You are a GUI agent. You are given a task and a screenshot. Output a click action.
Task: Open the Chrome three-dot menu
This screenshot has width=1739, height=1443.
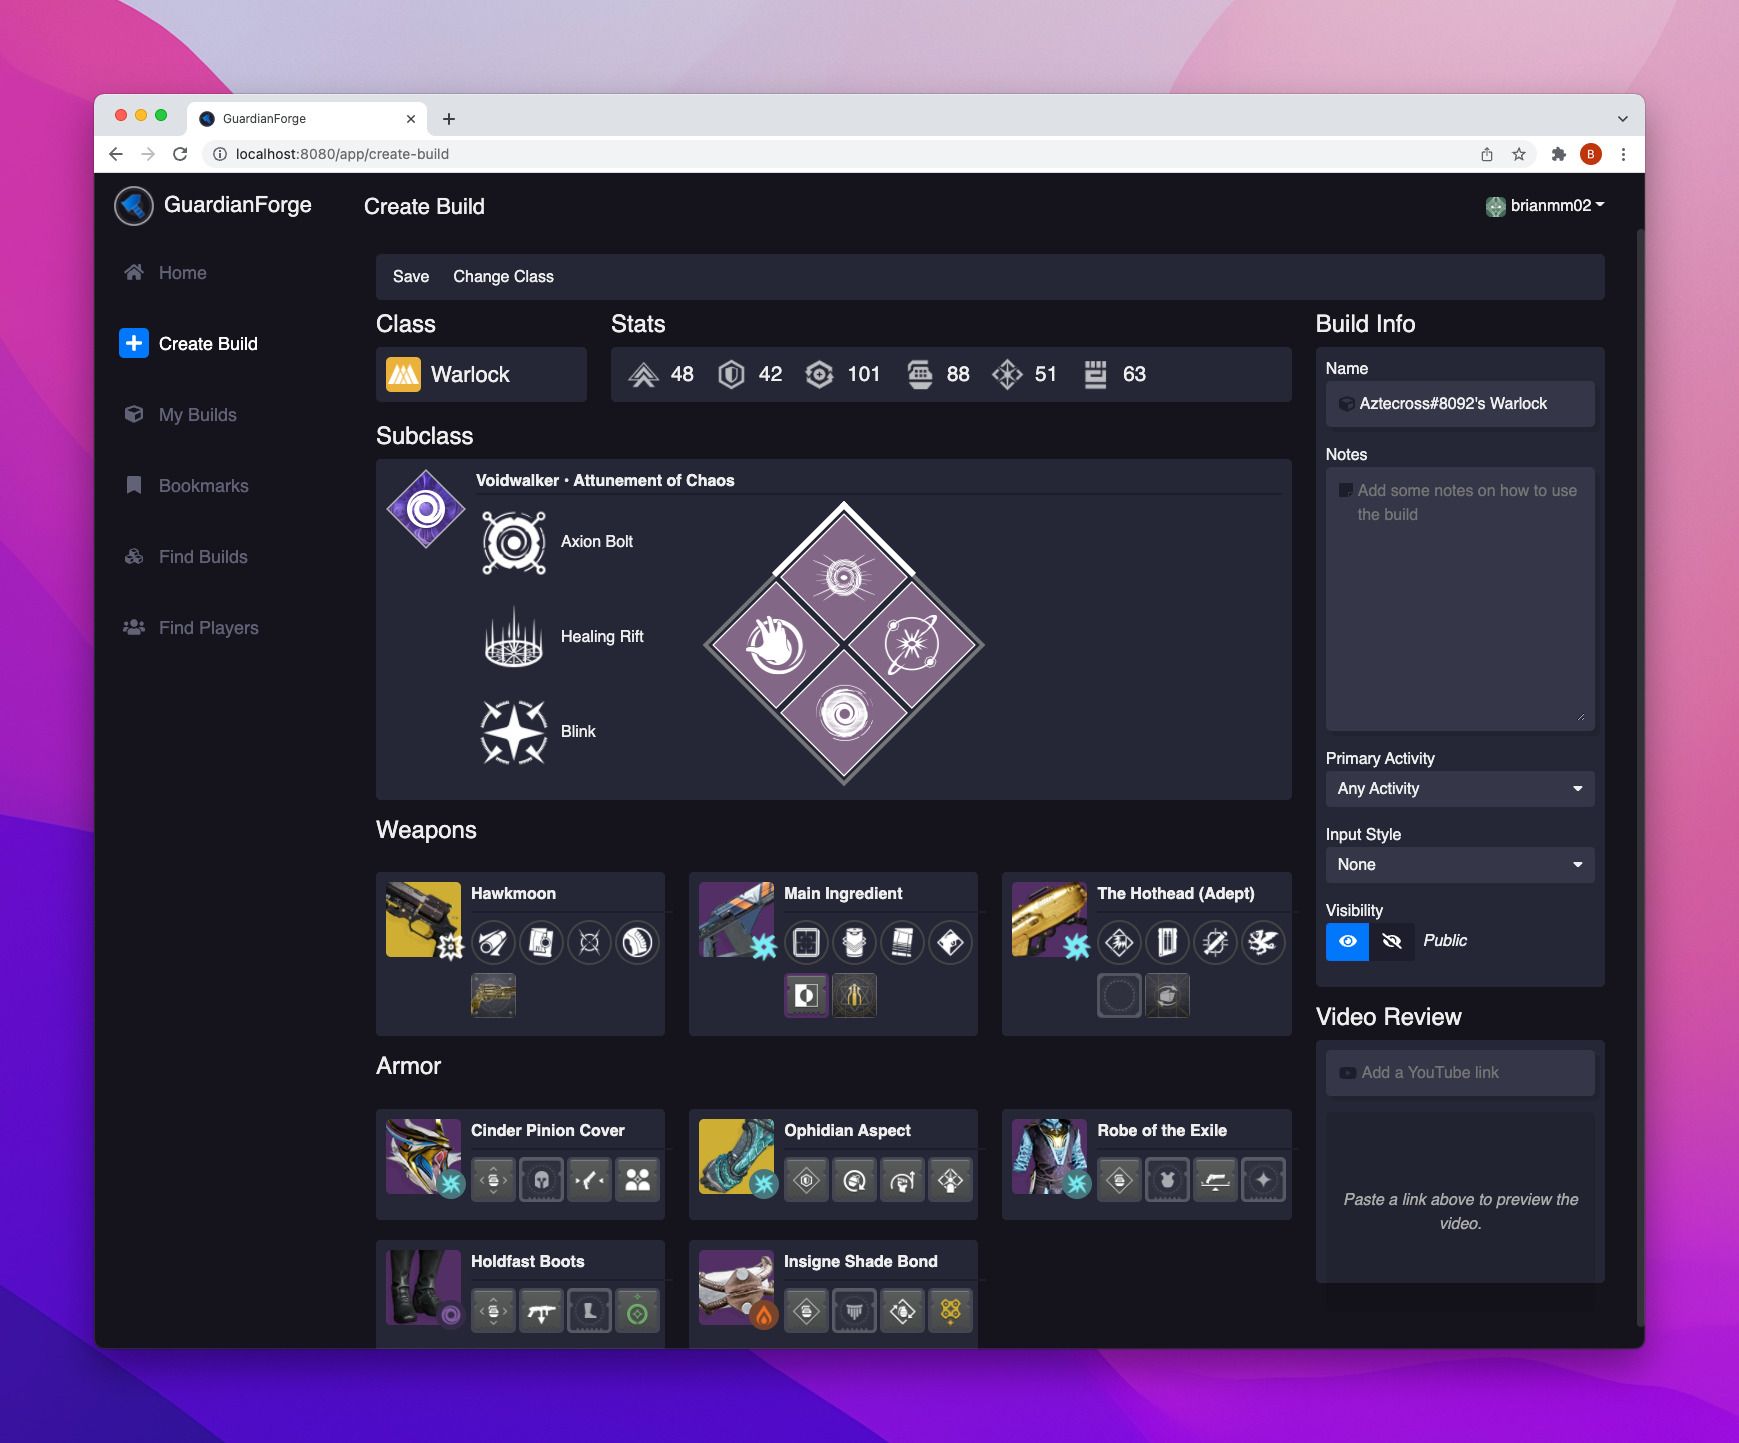point(1623,154)
